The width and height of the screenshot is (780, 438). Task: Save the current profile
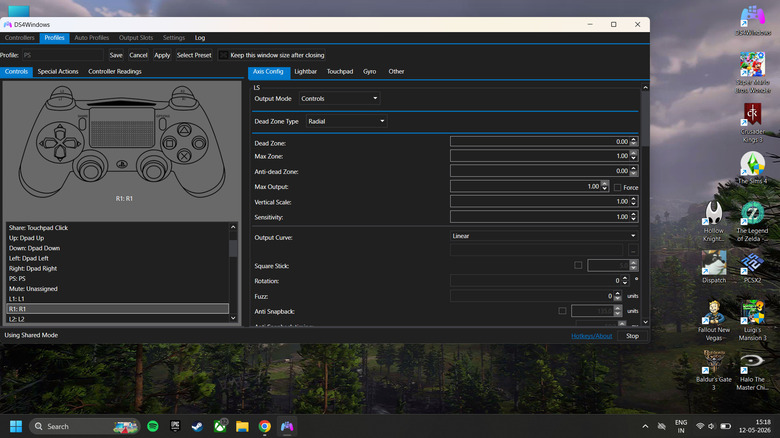point(116,55)
